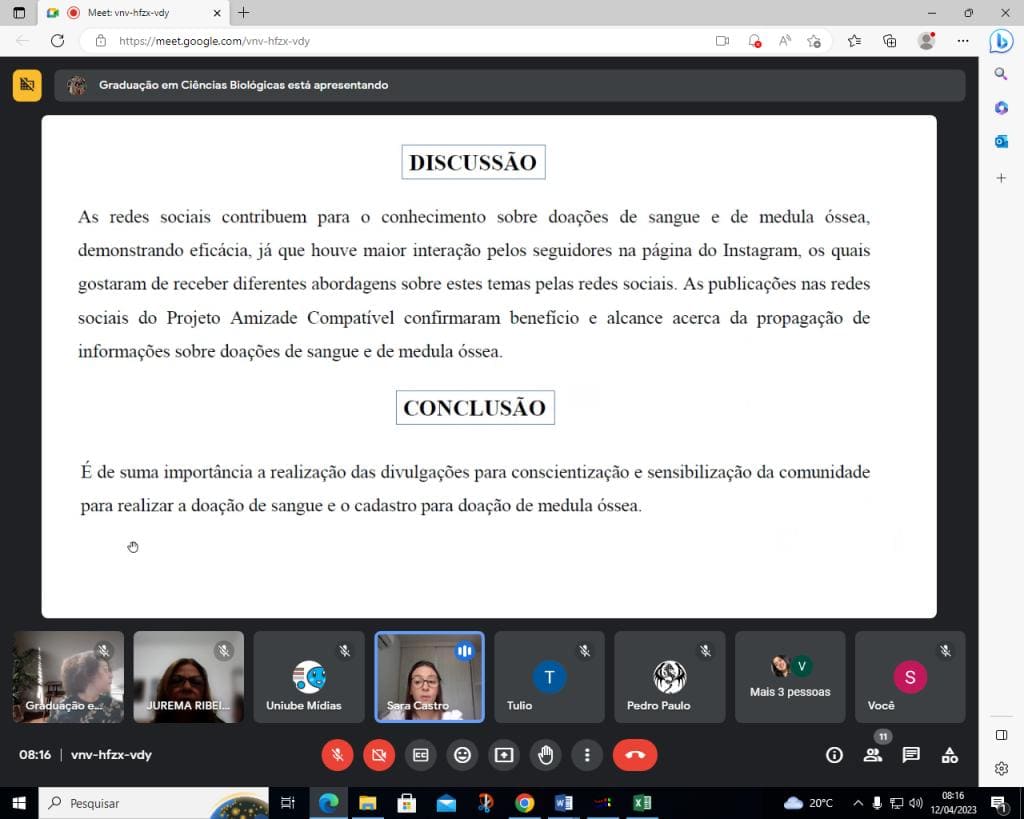Open the Edge Favorites list
1024x819 pixels.
tap(854, 40)
